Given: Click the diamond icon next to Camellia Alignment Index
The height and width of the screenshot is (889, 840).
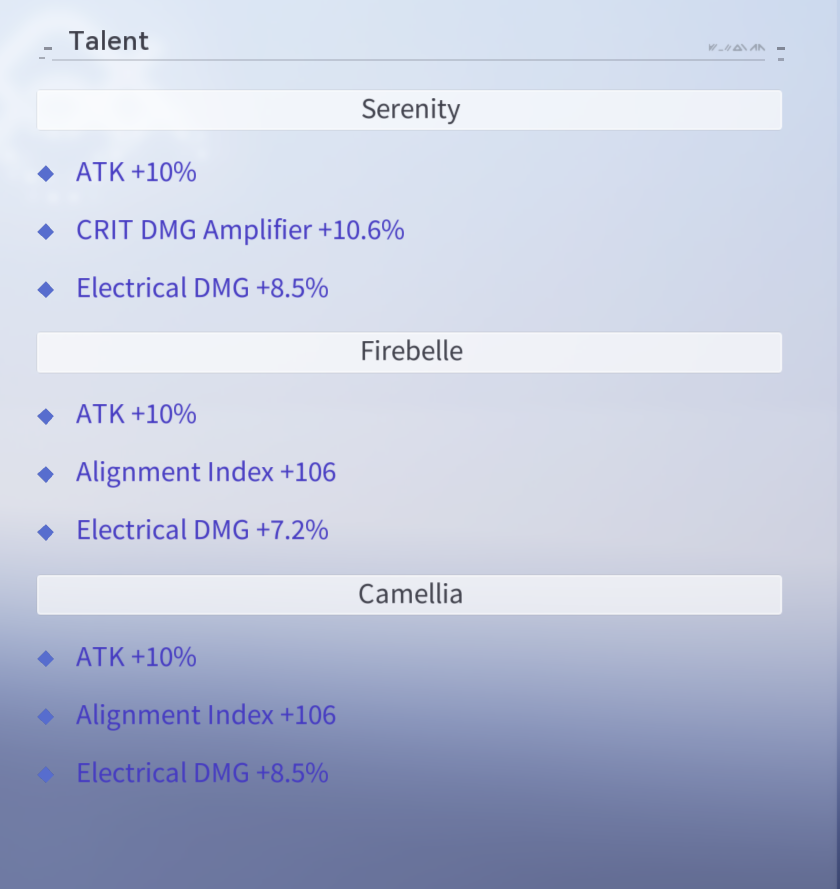Looking at the screenshot, I should point(46,716).
